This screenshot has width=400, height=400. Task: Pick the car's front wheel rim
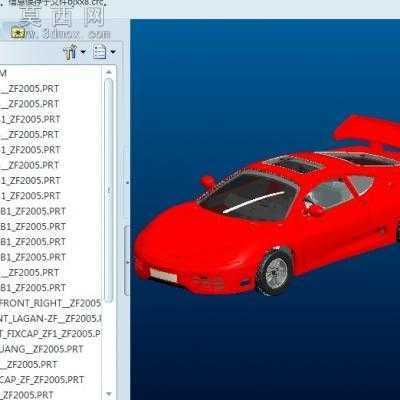(276, 272)
